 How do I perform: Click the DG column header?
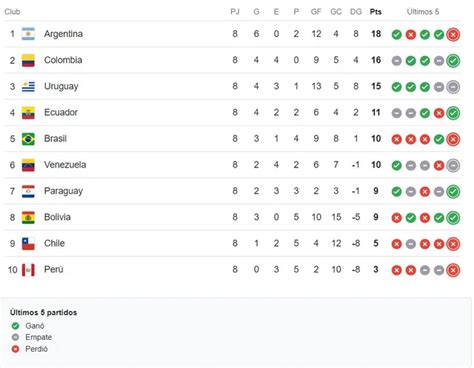[x=356, y=12]
